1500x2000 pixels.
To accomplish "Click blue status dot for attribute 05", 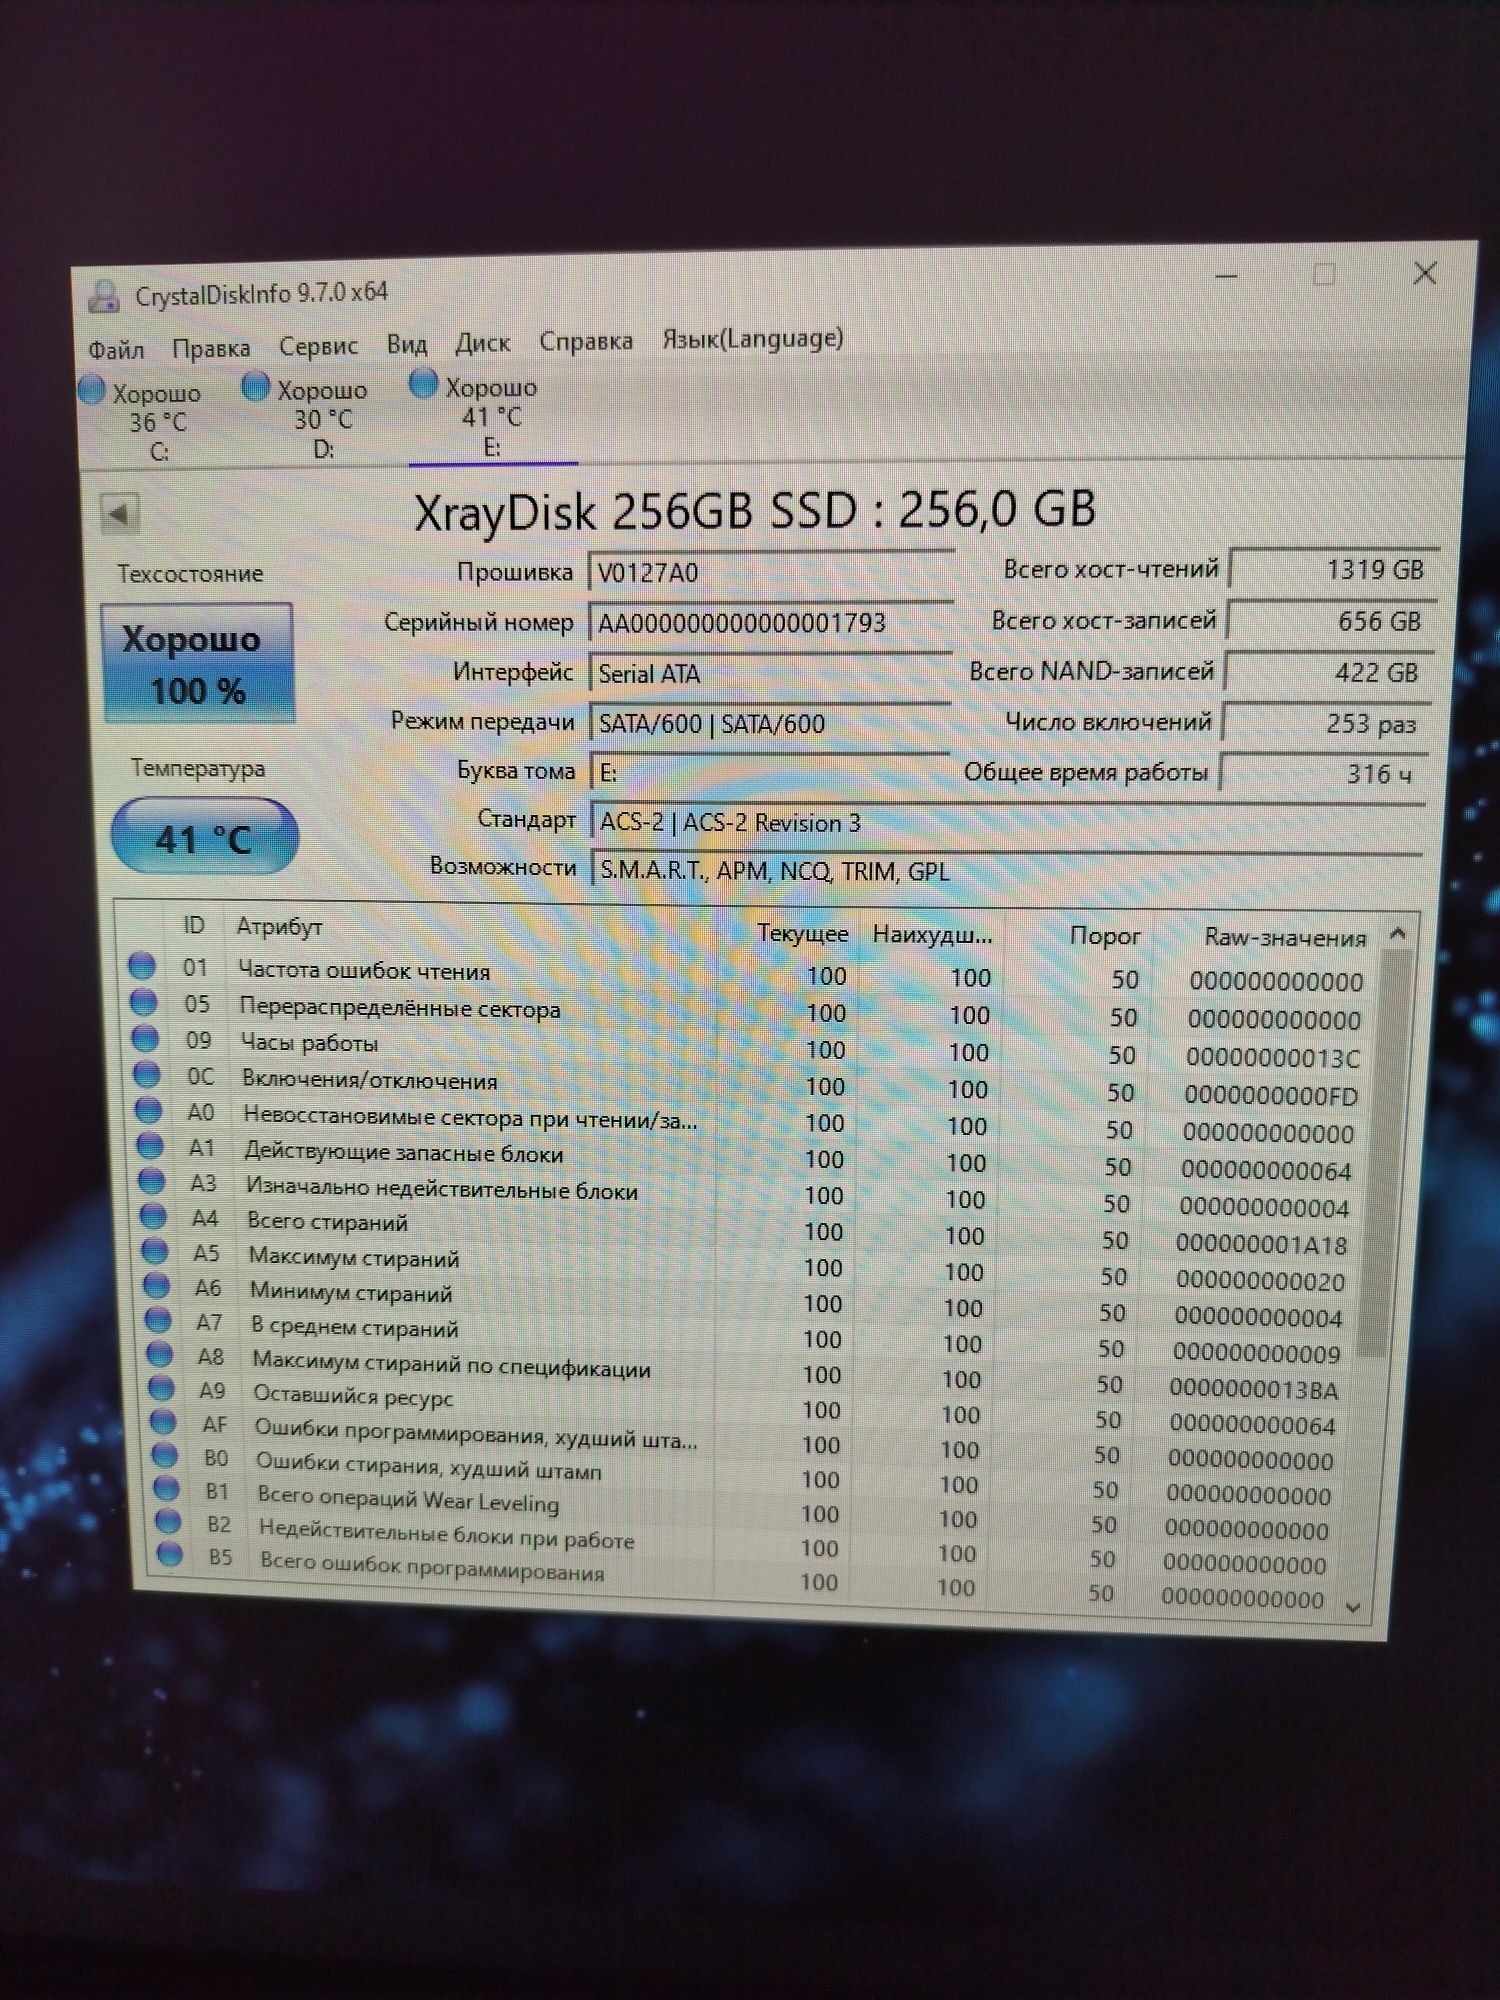I will [x=144, y=1001].
